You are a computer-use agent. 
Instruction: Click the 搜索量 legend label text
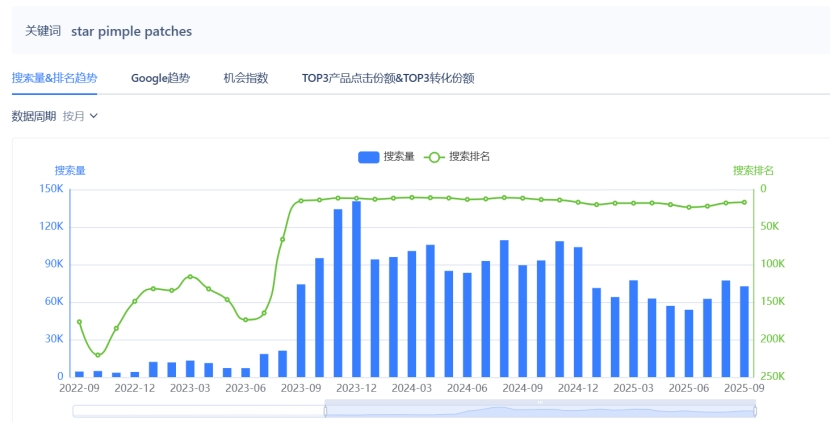pos(399,157)
